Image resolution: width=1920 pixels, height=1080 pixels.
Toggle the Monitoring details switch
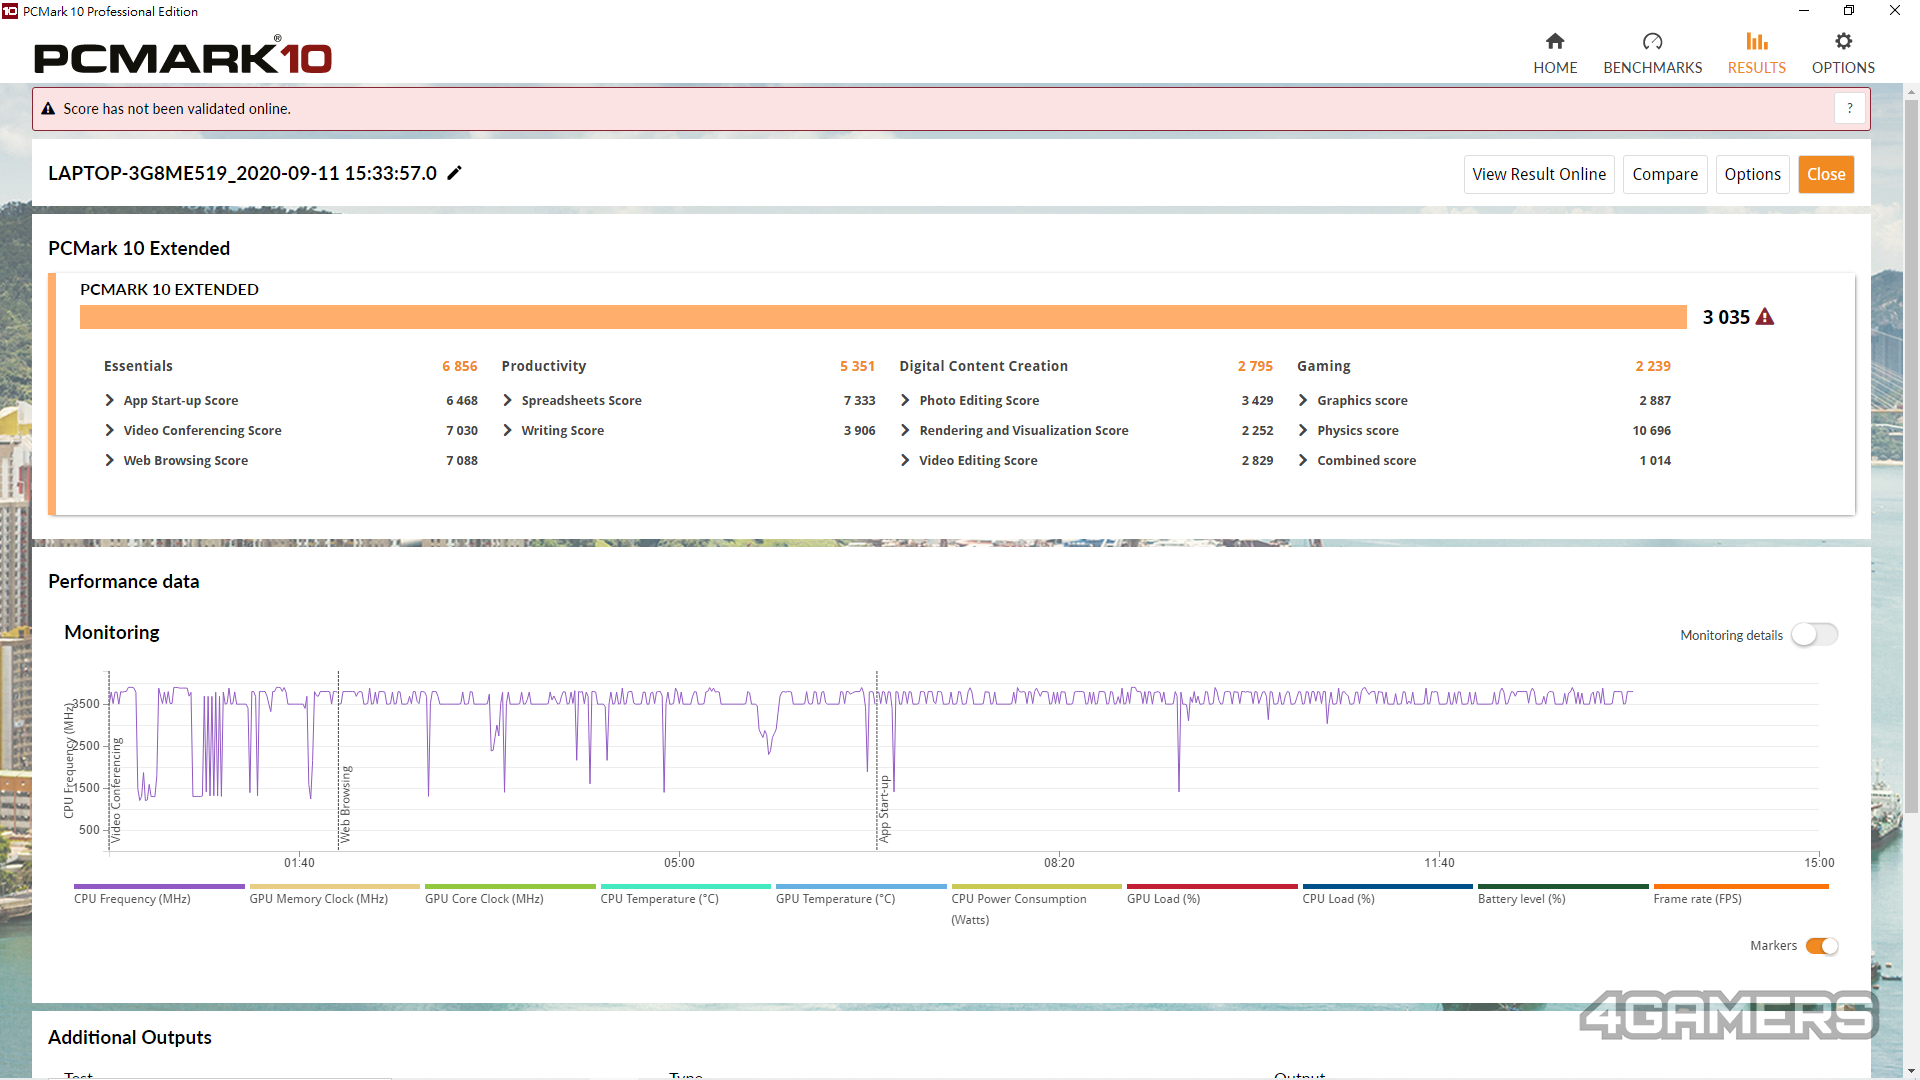pos(1814,635)
